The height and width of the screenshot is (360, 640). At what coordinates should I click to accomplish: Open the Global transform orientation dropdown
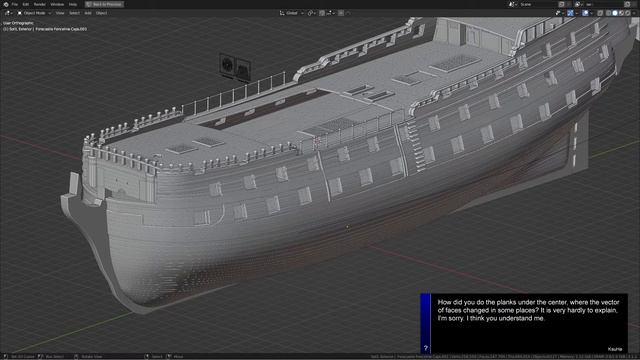[x=291, y=13]
